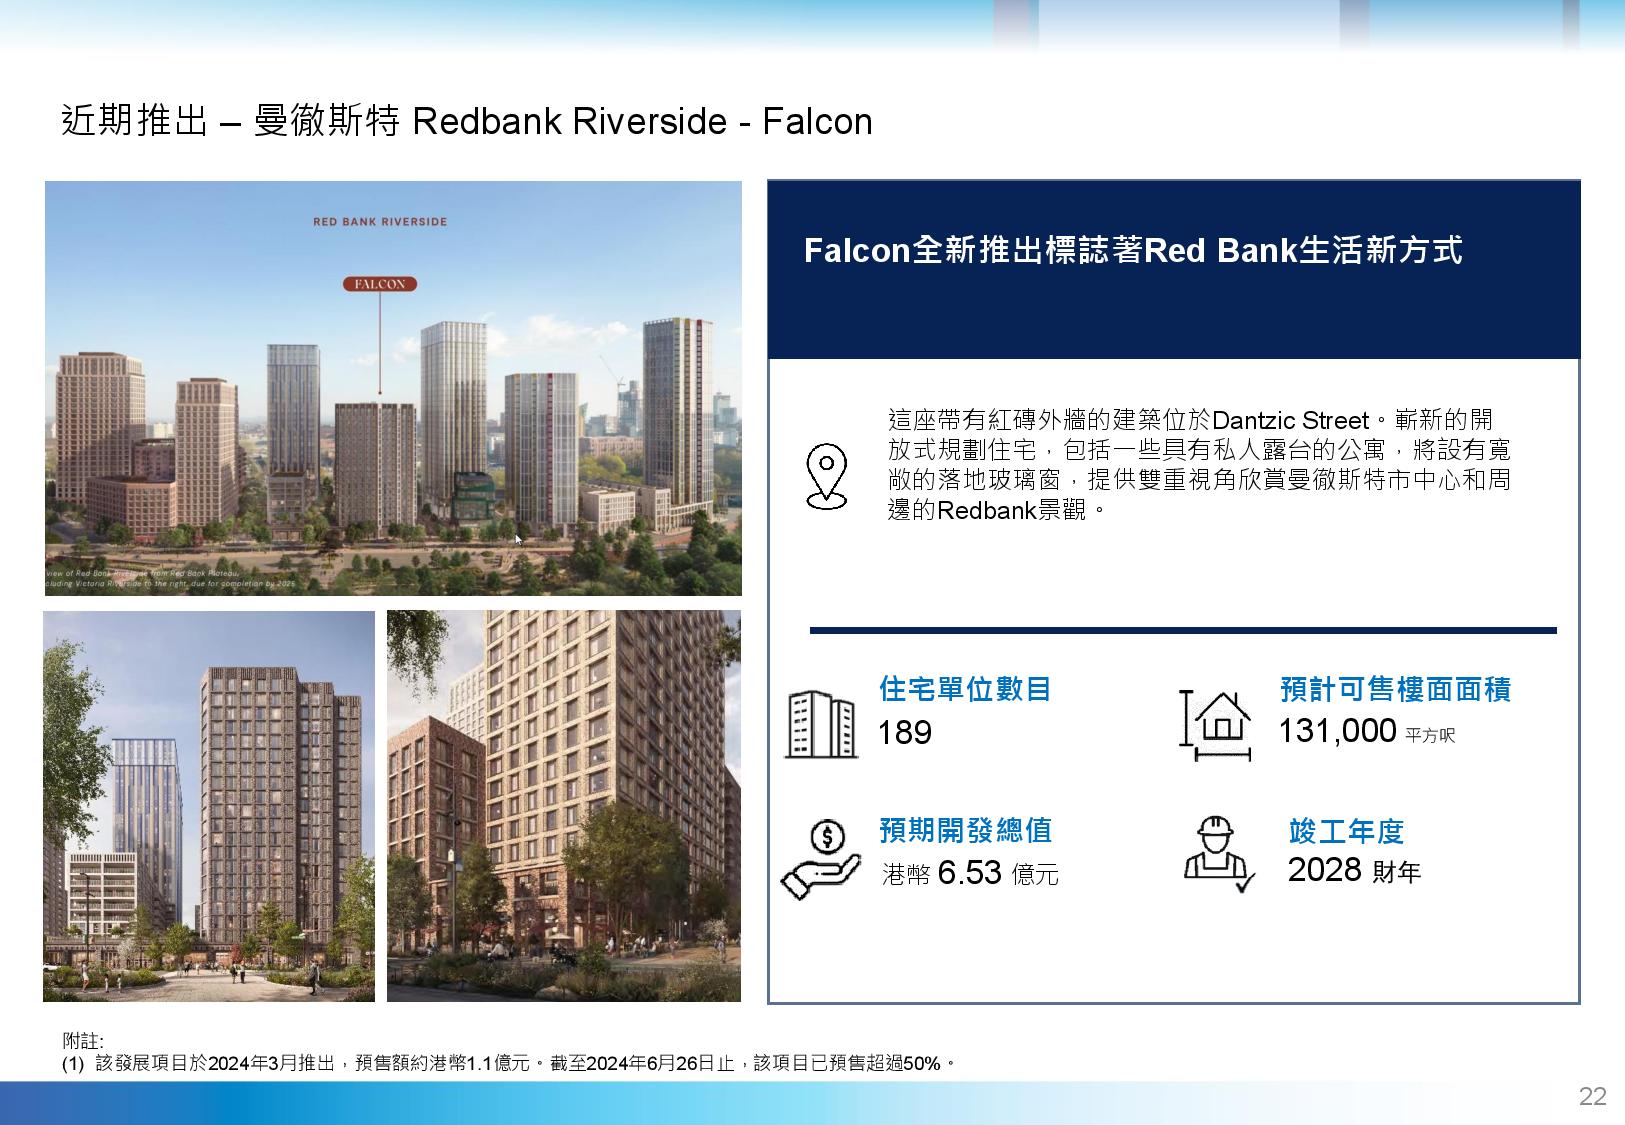
Task: Open the street-level Falcon tower image
Action: click(x=209, y=806)
